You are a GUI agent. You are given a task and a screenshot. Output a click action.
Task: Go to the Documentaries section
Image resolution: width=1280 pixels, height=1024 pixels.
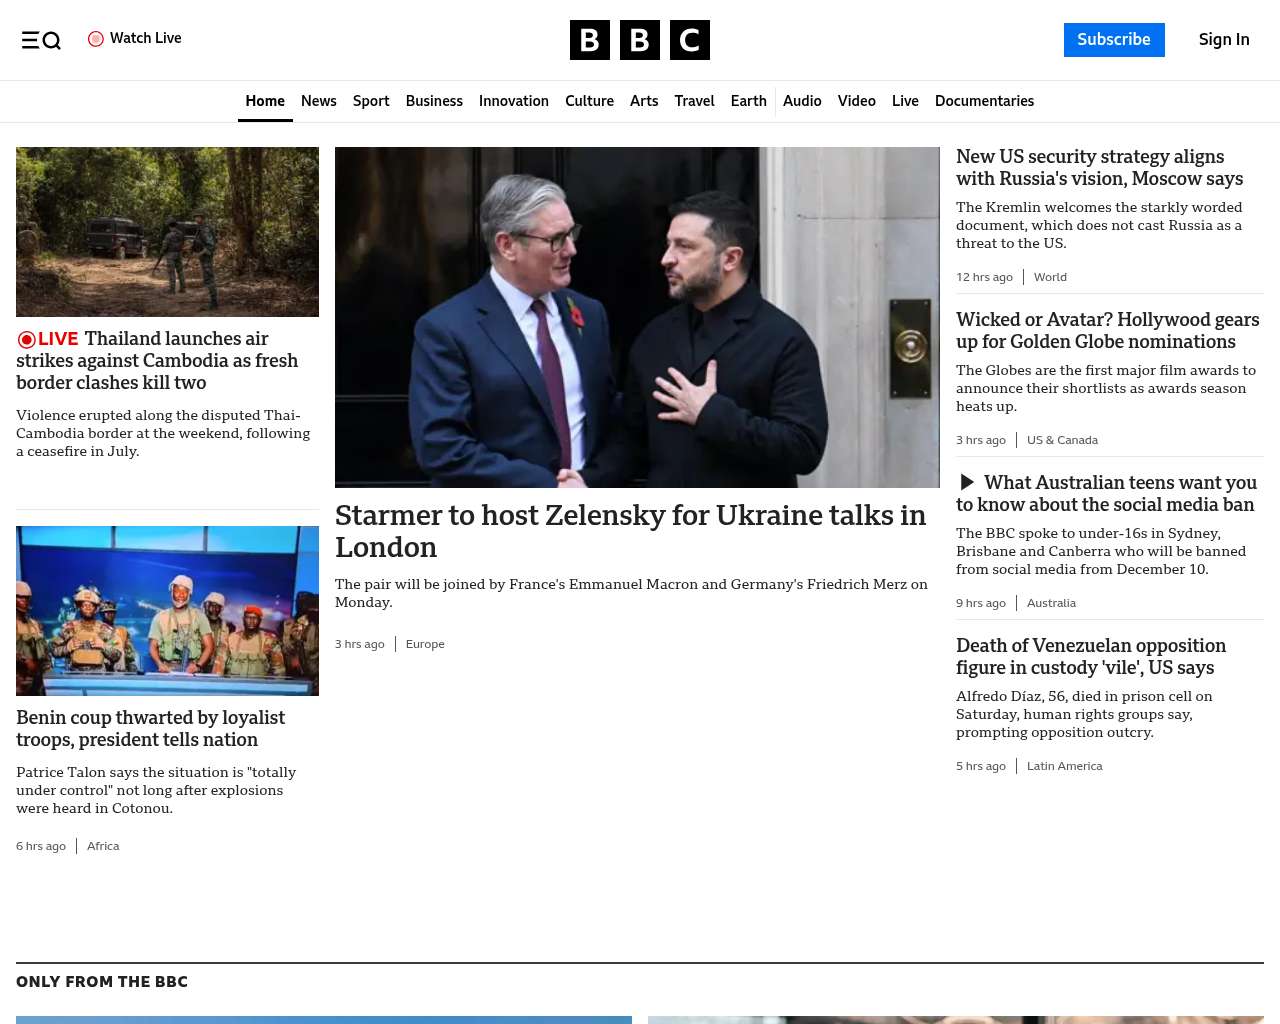coord(984,101)
